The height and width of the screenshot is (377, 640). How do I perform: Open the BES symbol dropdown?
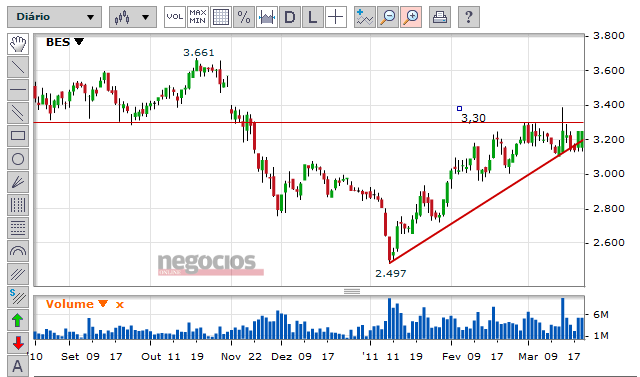pos(79,42)
